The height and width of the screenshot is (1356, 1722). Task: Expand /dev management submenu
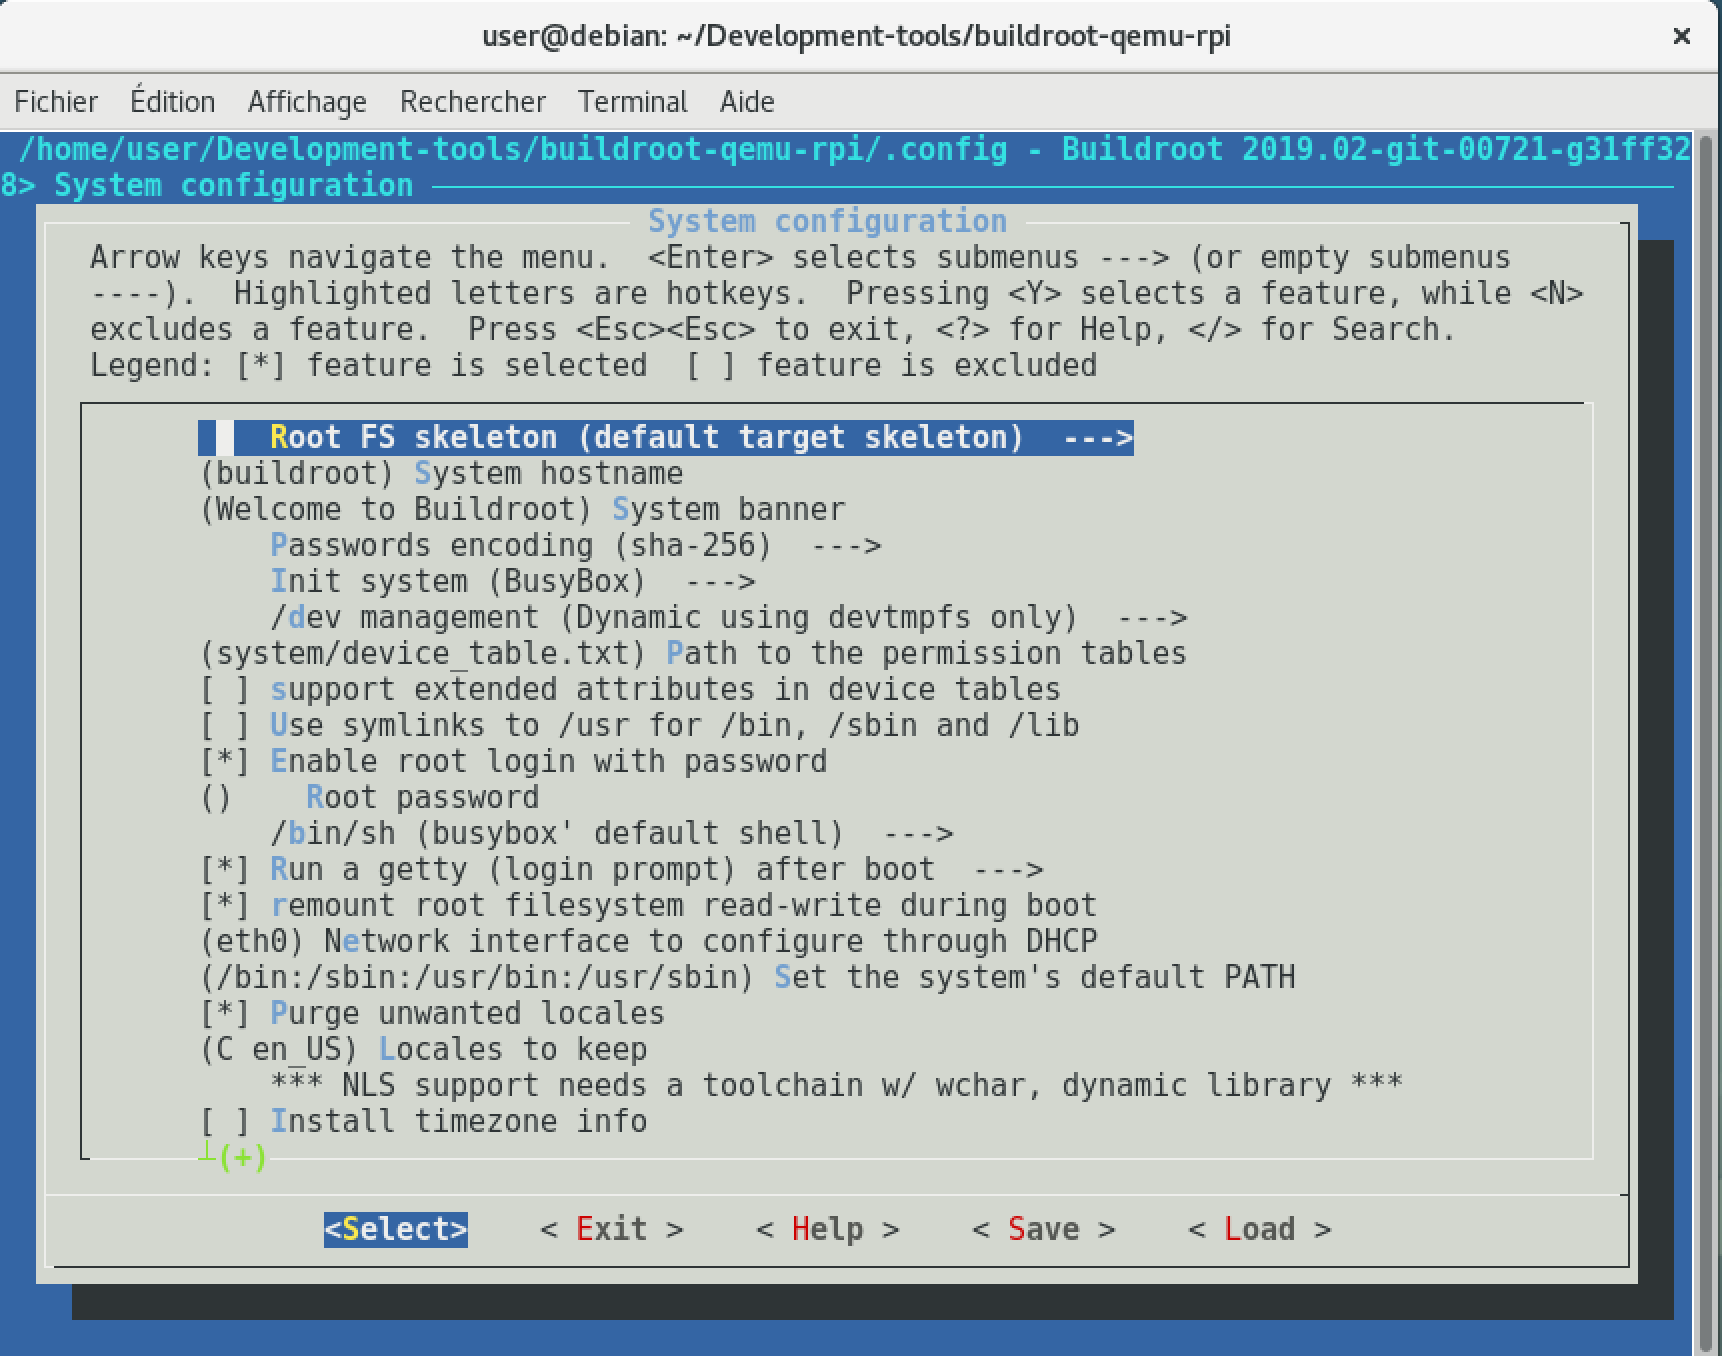click(729, 618)
